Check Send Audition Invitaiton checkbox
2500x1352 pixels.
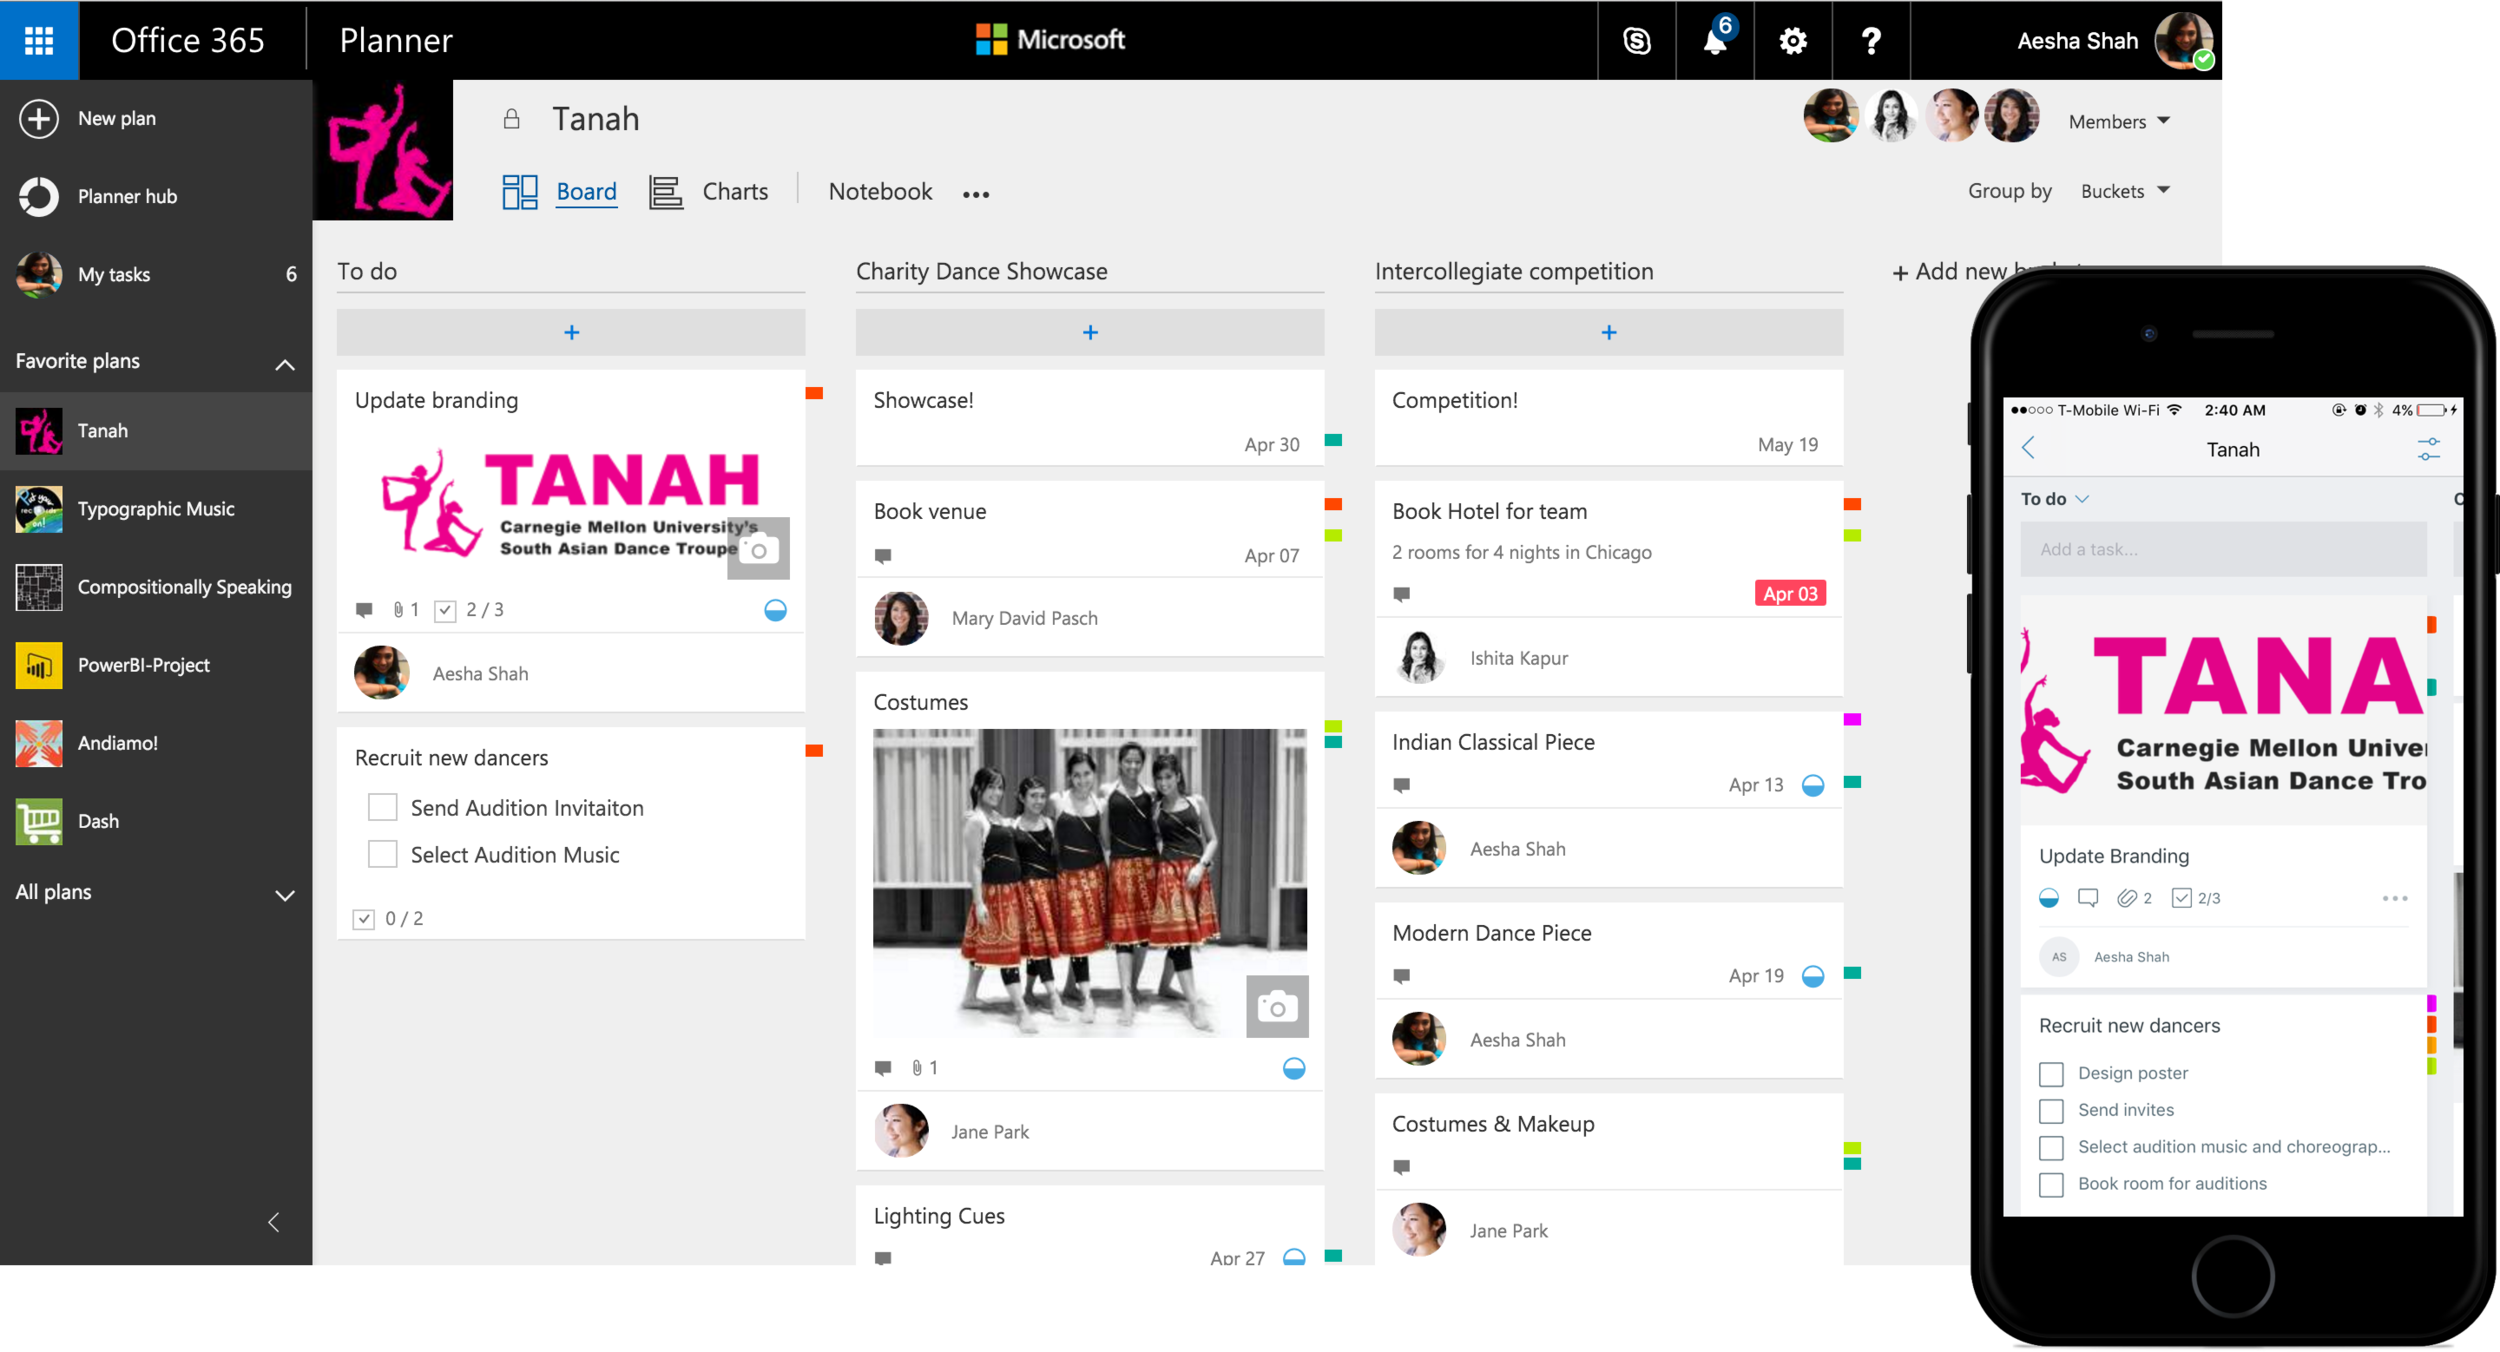(383, 807)
